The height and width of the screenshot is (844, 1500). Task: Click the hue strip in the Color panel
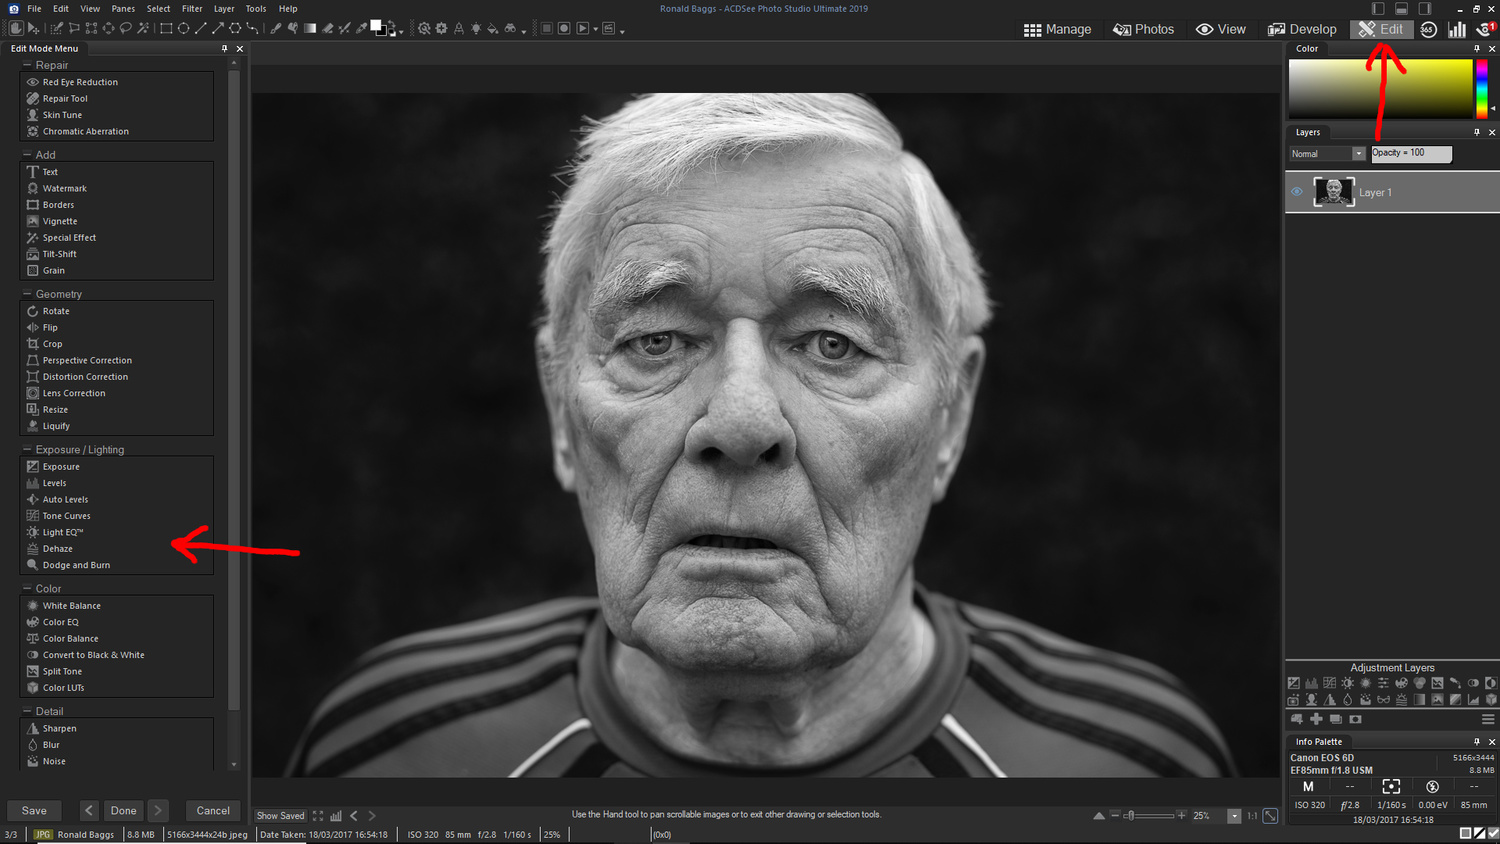pyautogui.click(x=1481, y=88)
